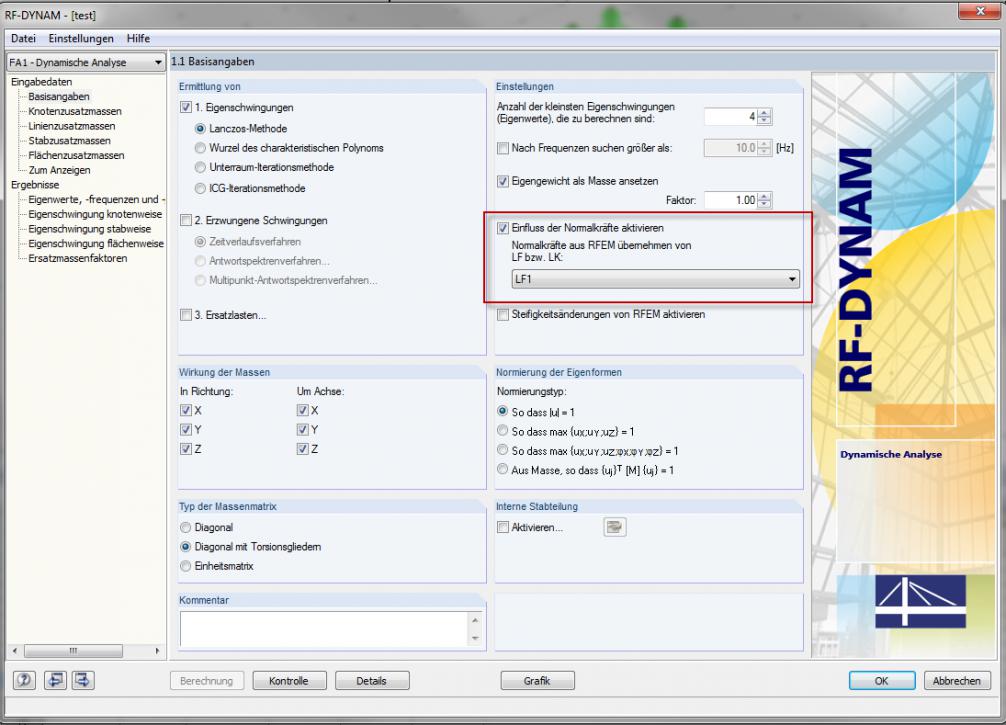Image resolution: width=1006 pixels, height=725 pixels.
Task: Select Zum Anzeigen in the tree
Action: [59, 170]
